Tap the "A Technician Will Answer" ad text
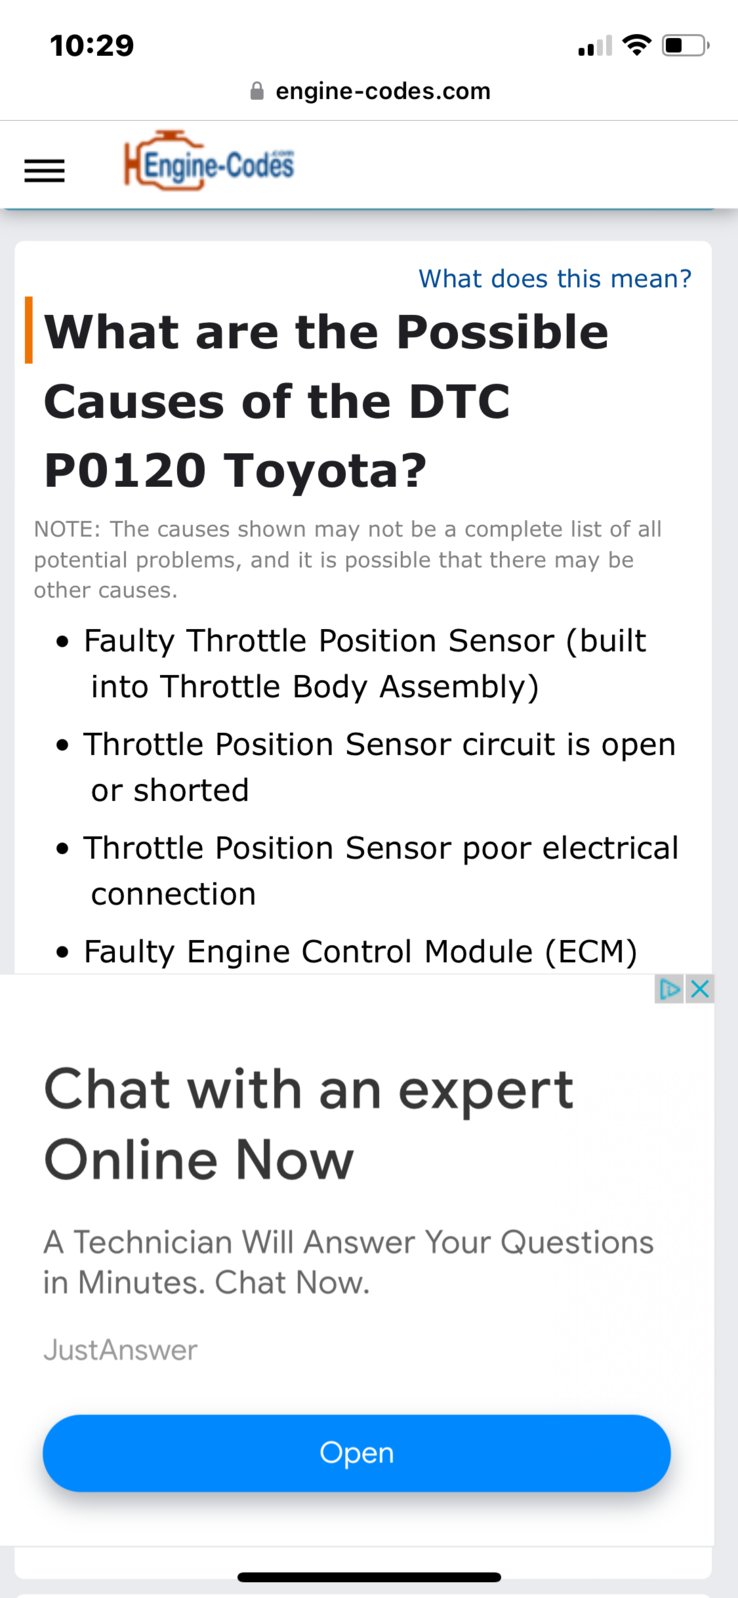The width and height of the screenshot is (738, 1598). coord(348,1262)
